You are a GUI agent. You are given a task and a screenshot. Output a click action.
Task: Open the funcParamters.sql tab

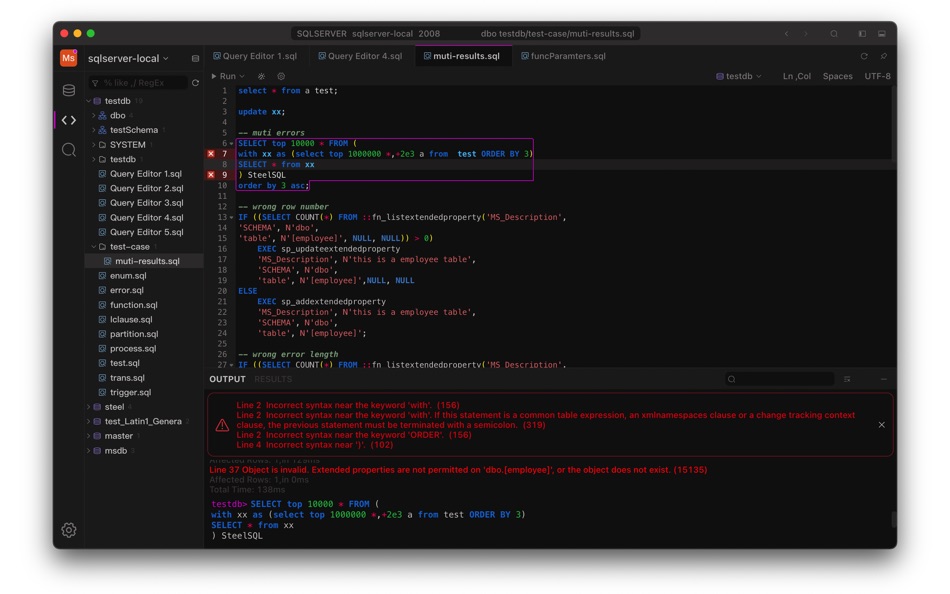(x=563, y=56)
